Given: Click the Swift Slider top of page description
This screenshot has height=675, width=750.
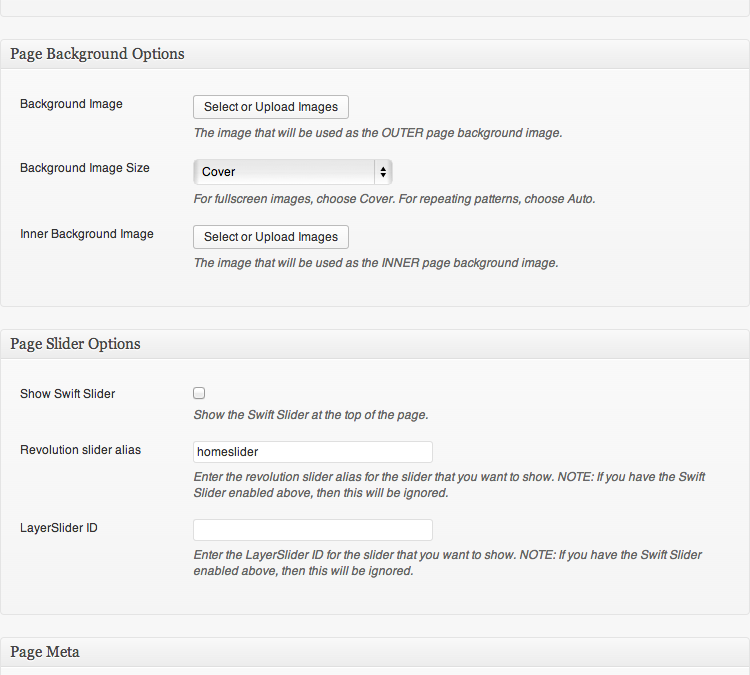Looking at the screenshot, I should pyautogui.click(x=311, y=415).
